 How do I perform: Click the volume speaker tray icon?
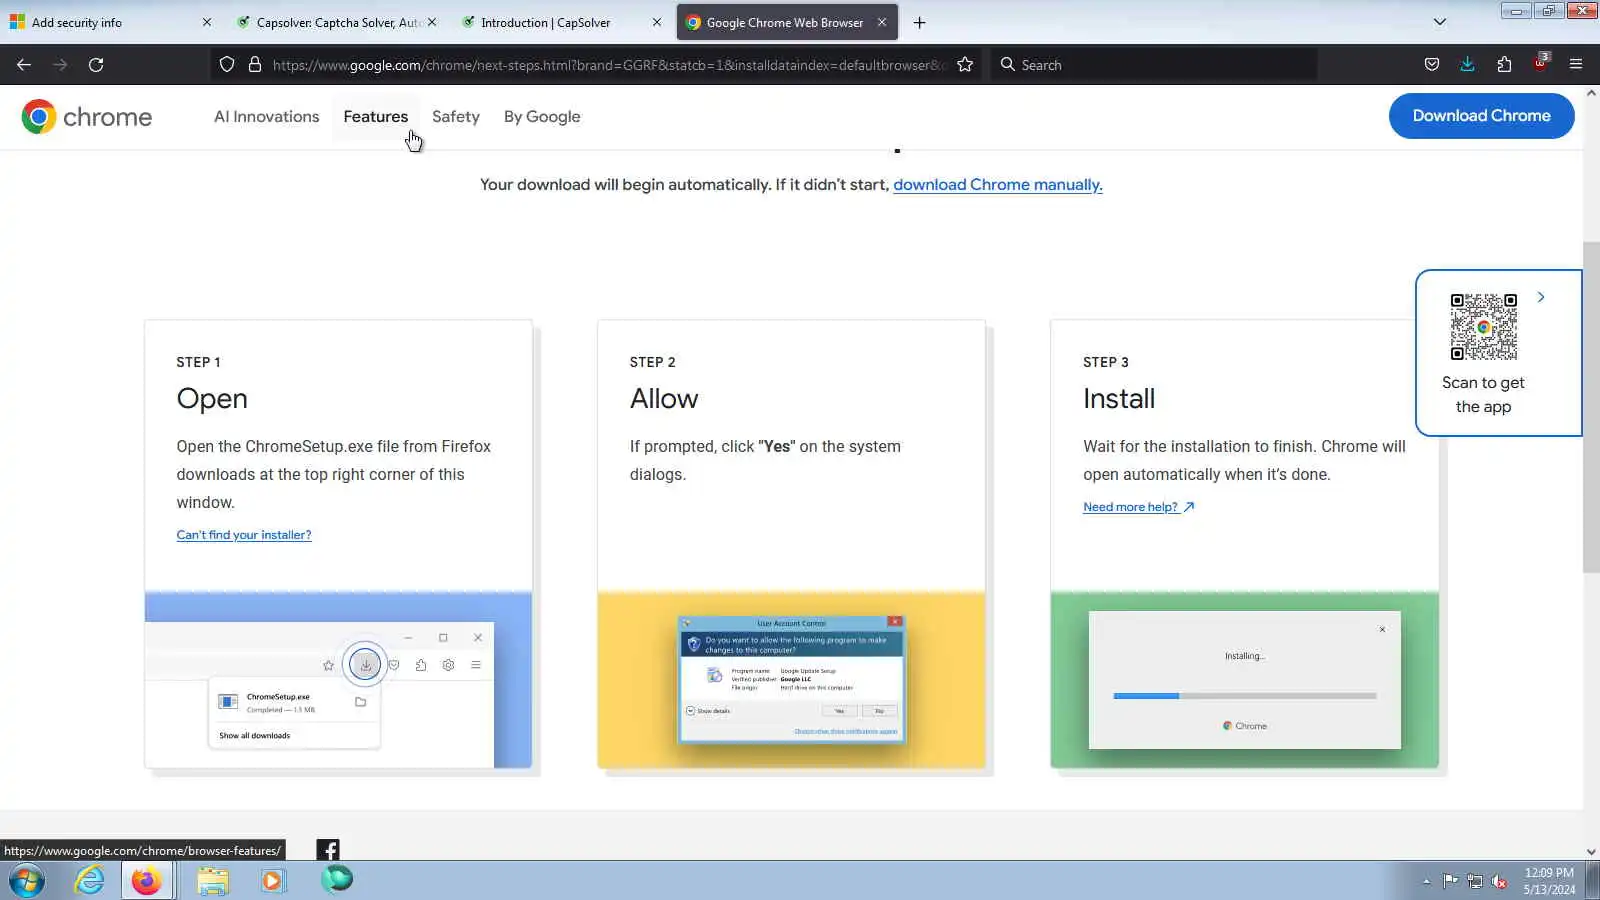pyautogui.click(x=1499, y=881)
